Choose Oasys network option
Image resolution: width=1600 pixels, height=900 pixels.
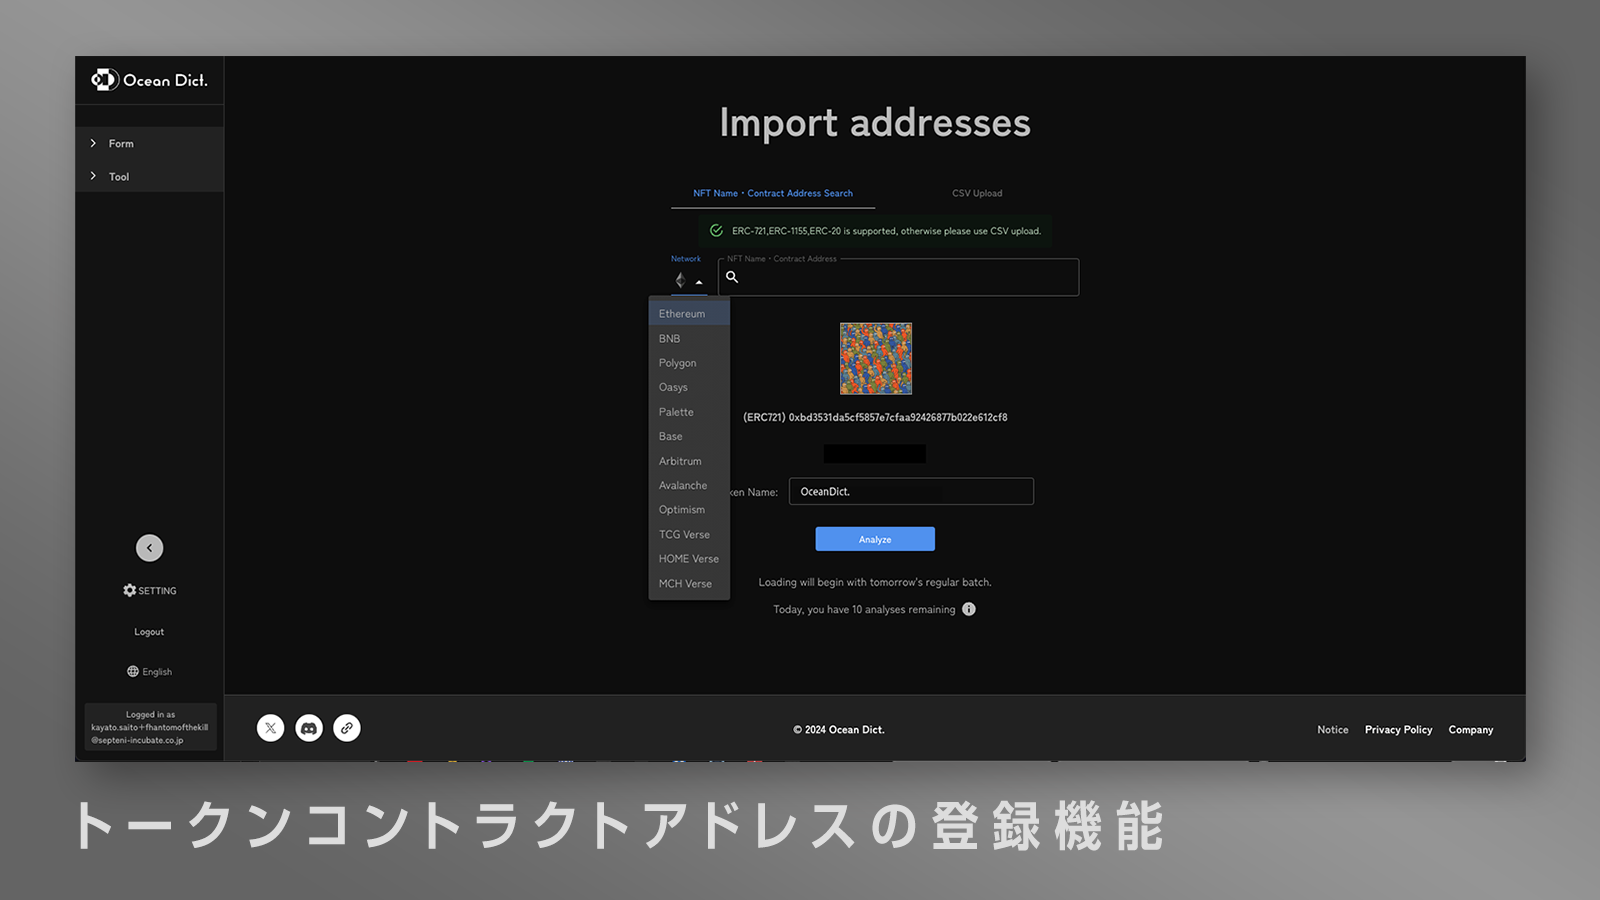(689, 387)
